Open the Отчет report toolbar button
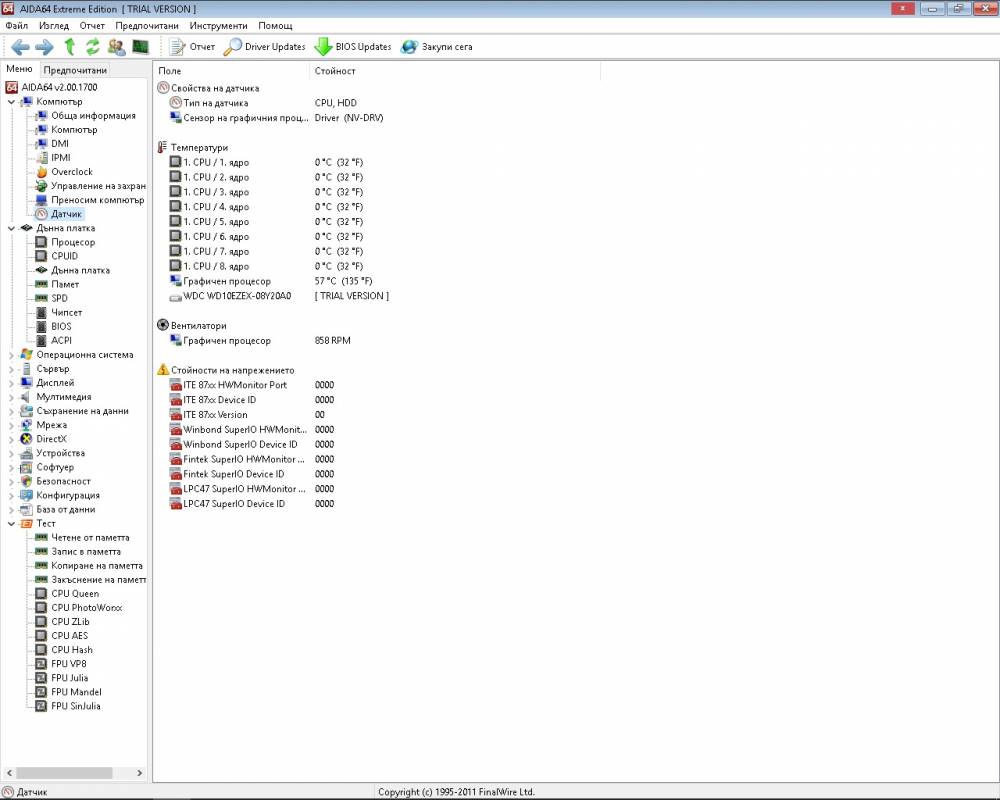 pos(192,47)
